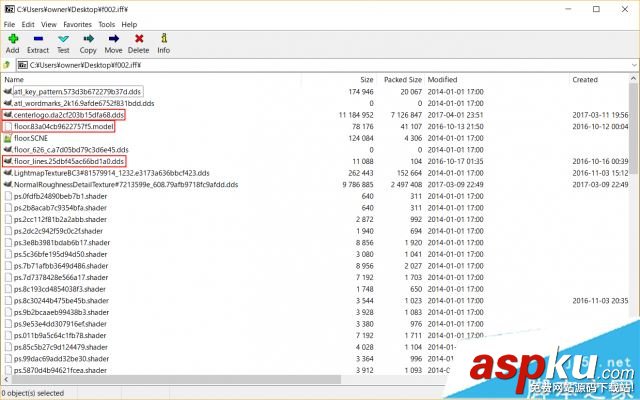Screen dimensions: 640x400
Task: Click the horizontal scrollbar thumb
Action: point(176,380)
